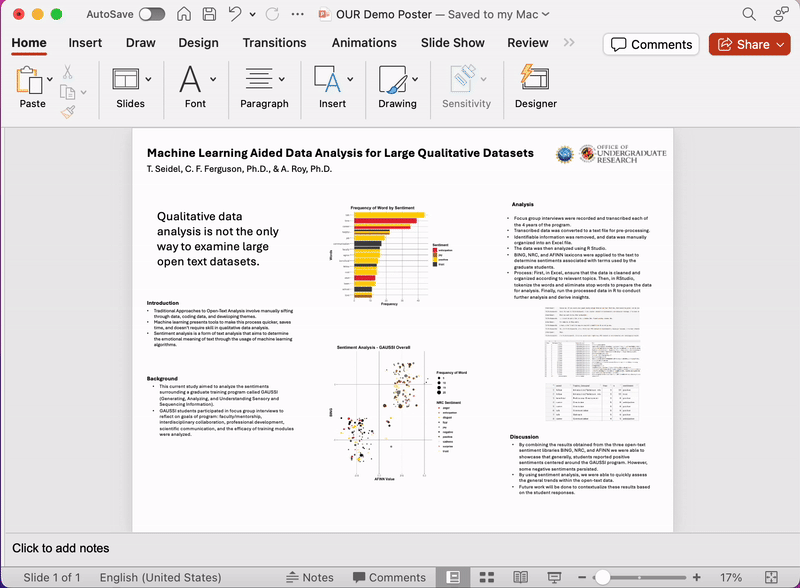Click the Share button

click(x=749, y=44)
